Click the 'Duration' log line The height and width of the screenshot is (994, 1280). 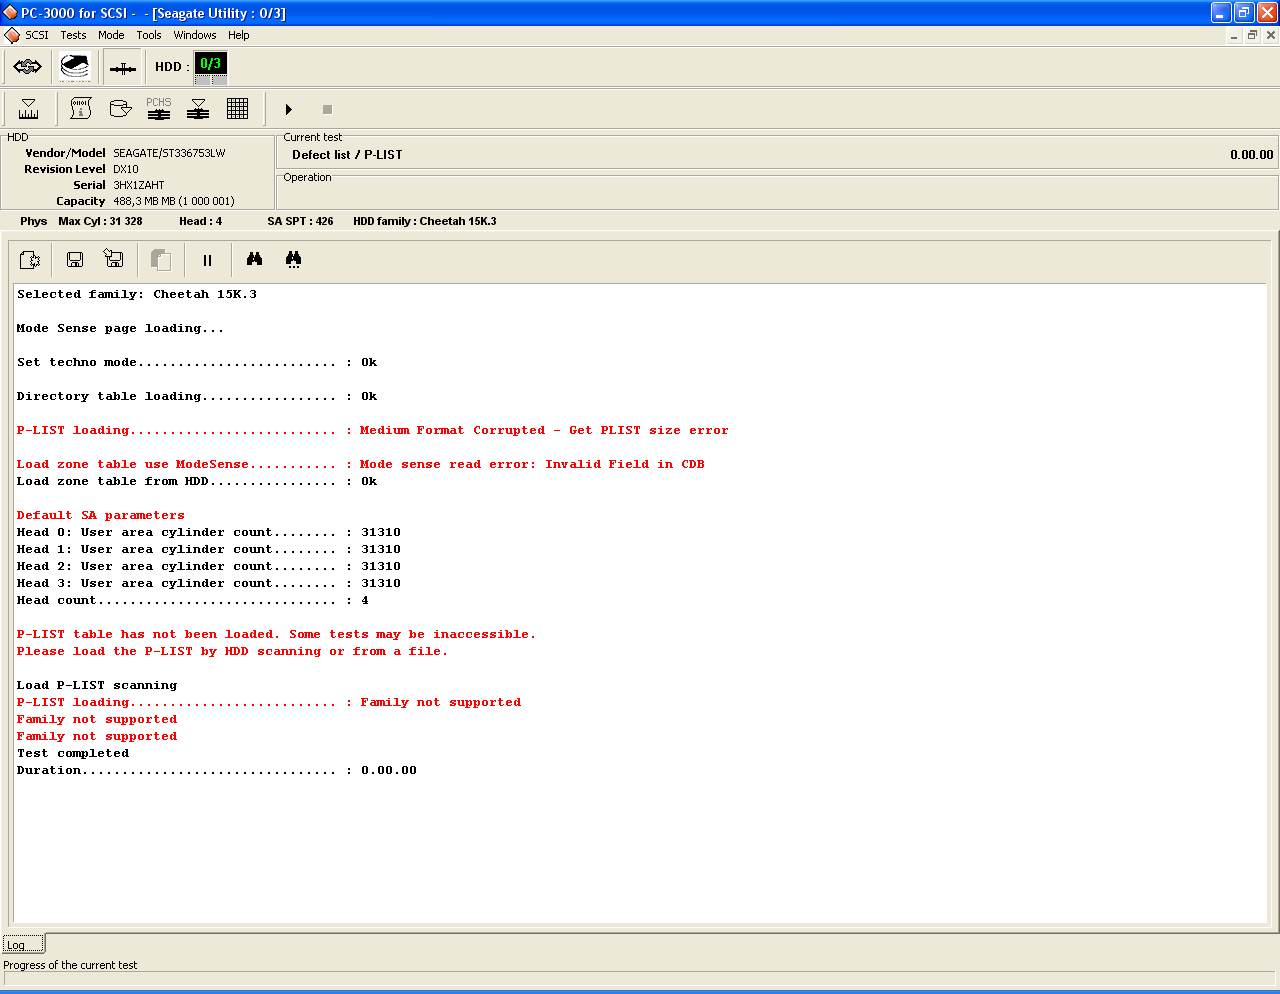tap(217, 770)
